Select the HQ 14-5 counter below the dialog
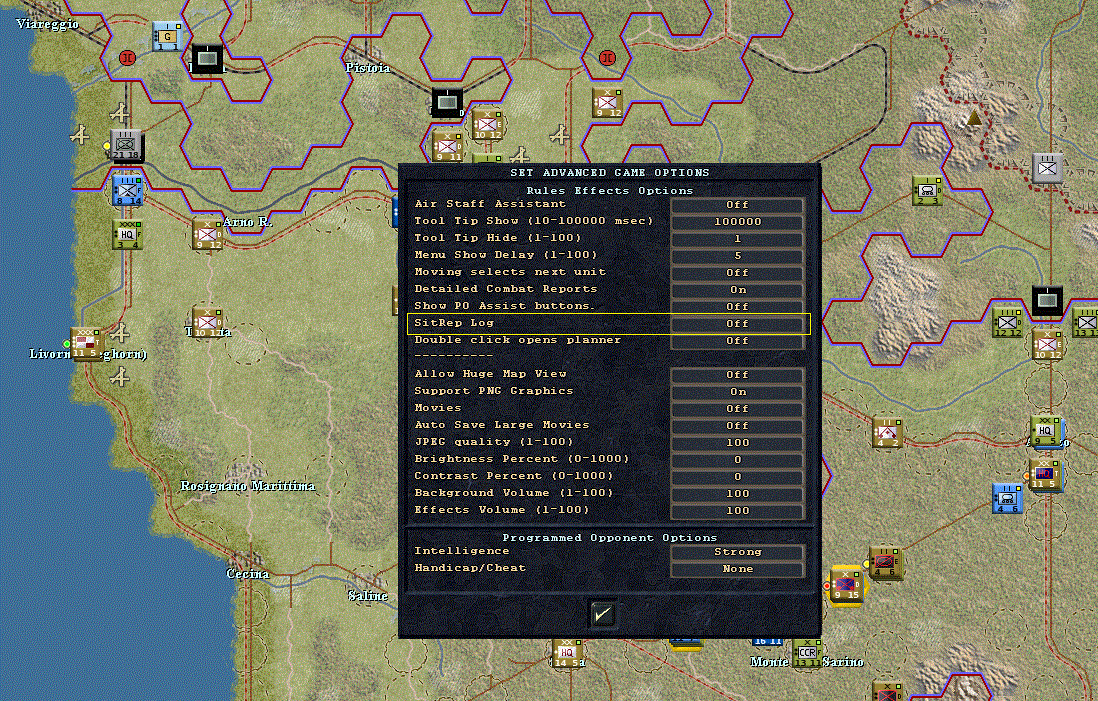 [x=568, y=653]
